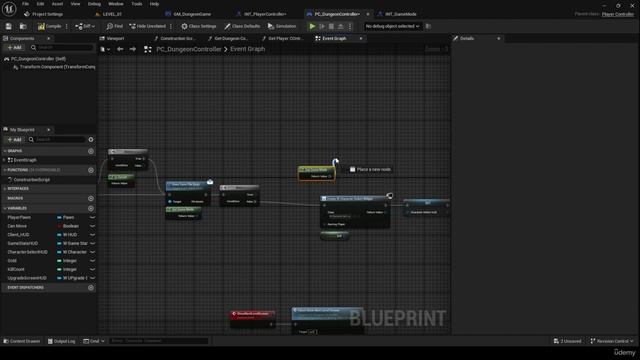Open the debug object selector dropdown
Image resolution: width=640 pixels, height=360 pixels.
tap(392, 26)
